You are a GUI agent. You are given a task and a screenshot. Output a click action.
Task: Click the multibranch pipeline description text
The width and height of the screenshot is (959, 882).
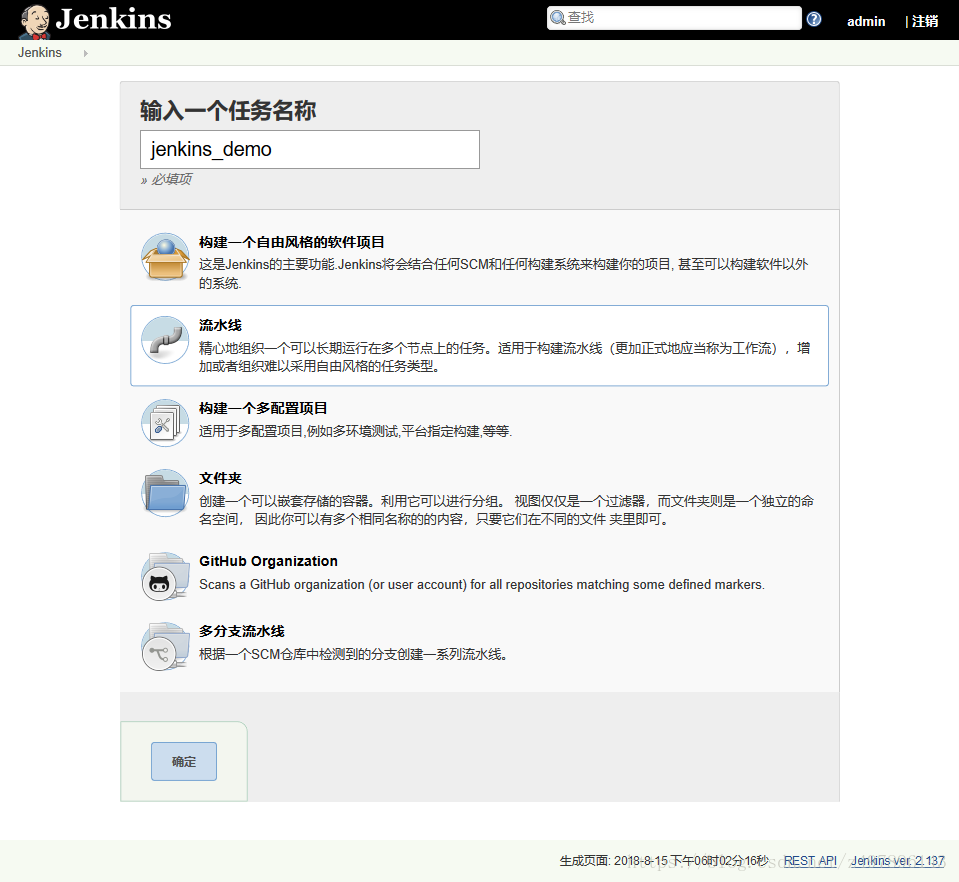click(x=354, y=654)
